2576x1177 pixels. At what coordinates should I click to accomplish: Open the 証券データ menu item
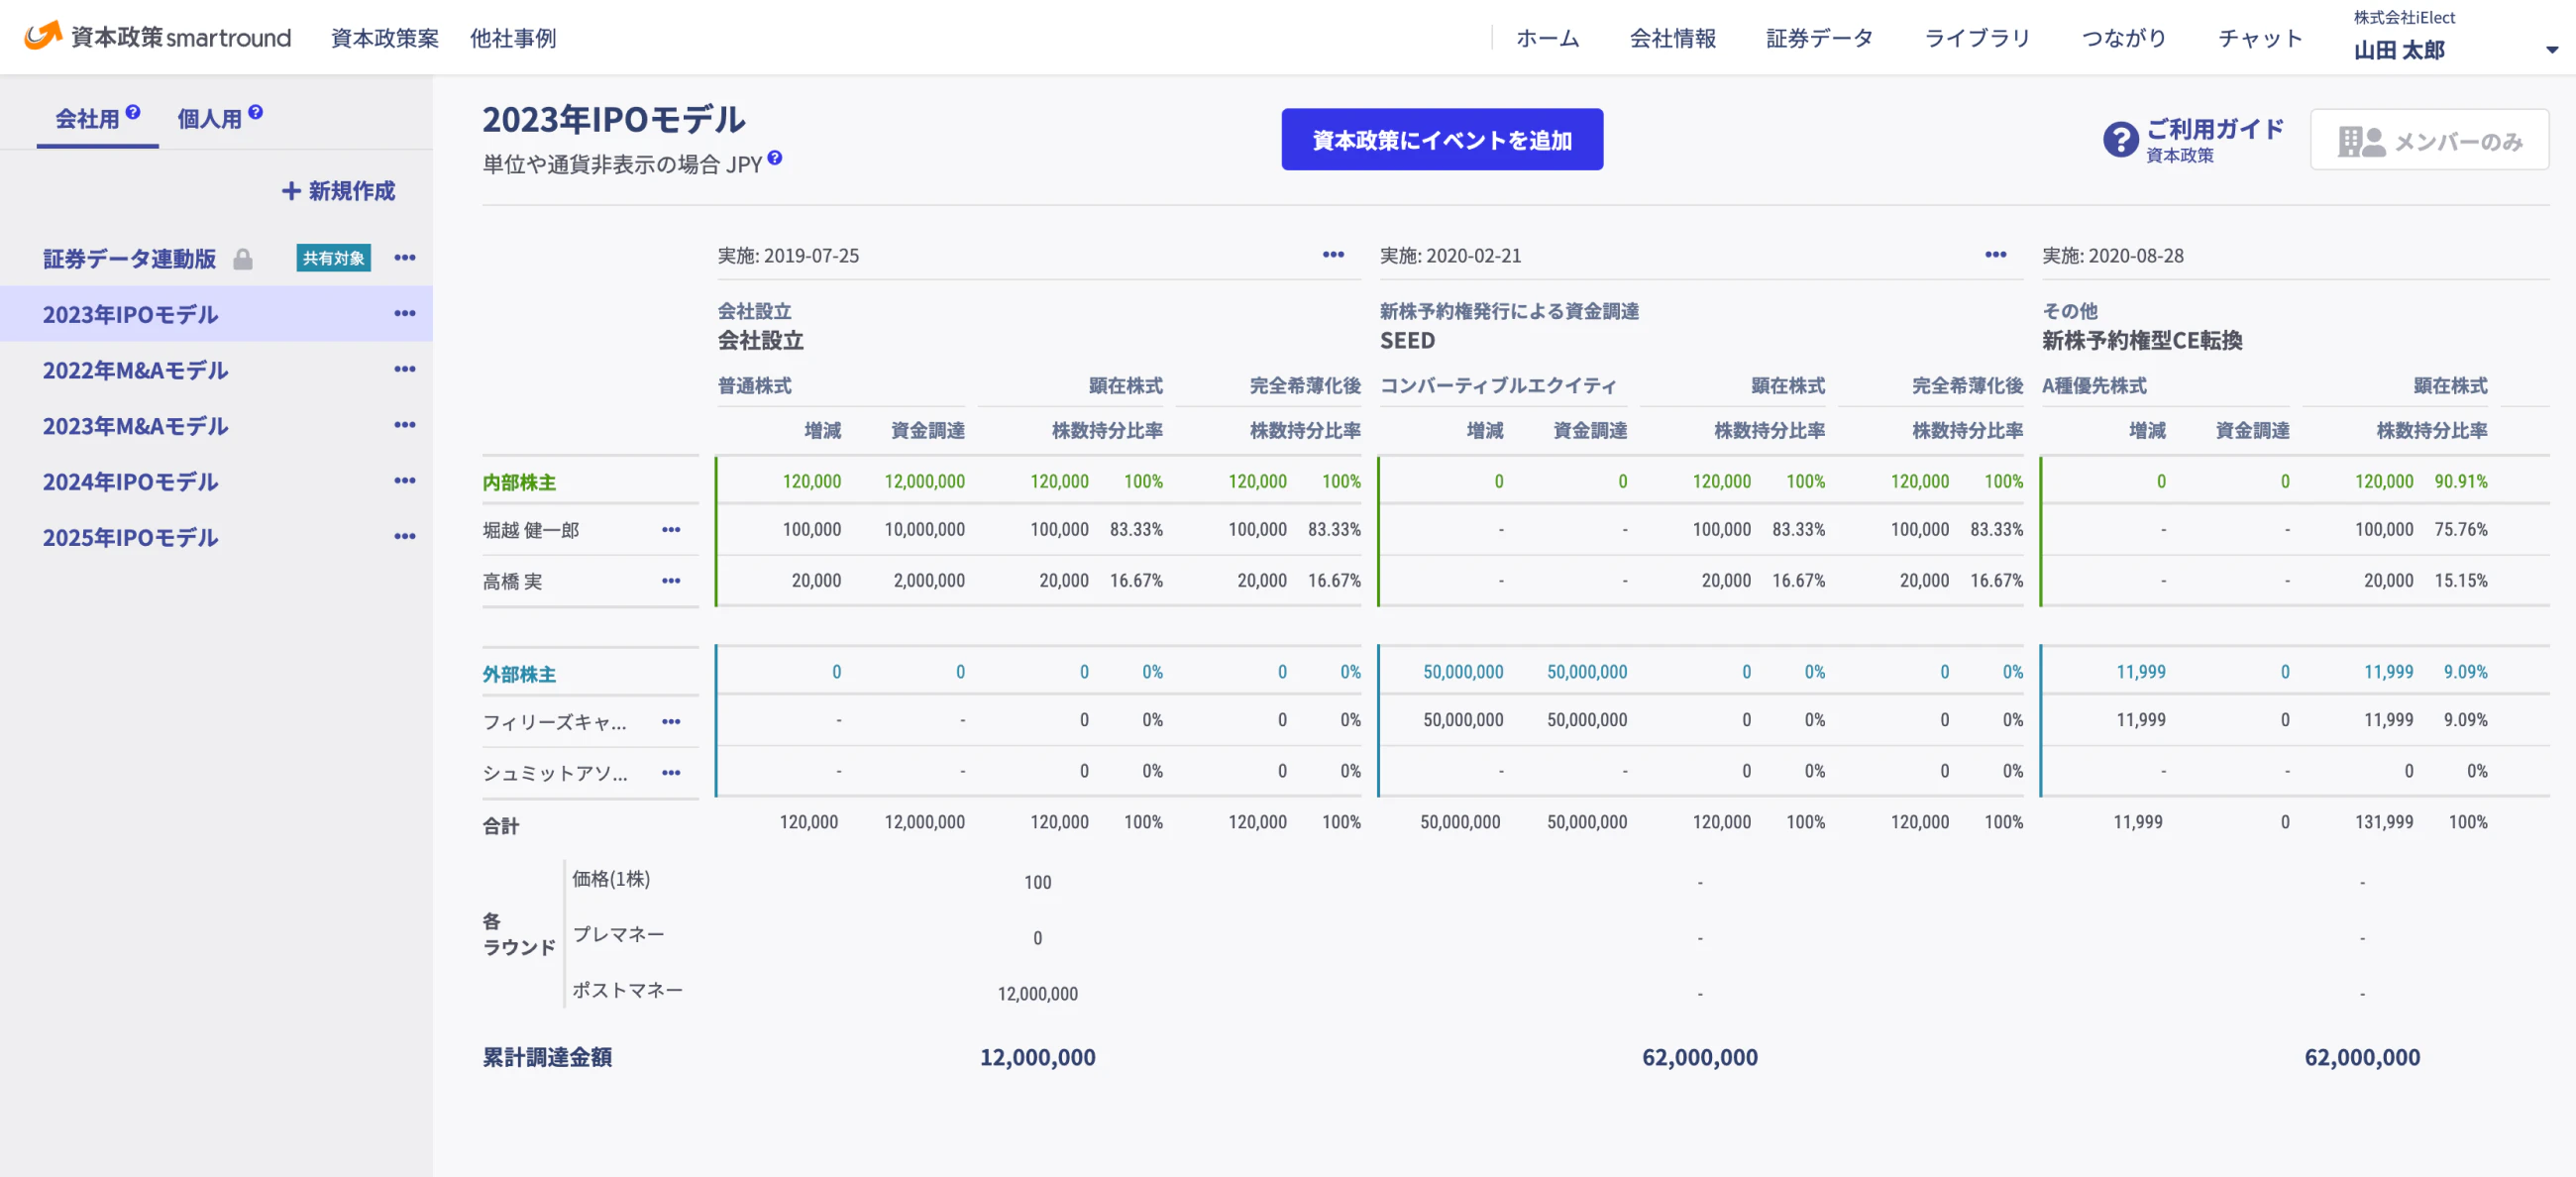tap(1819, 38)
